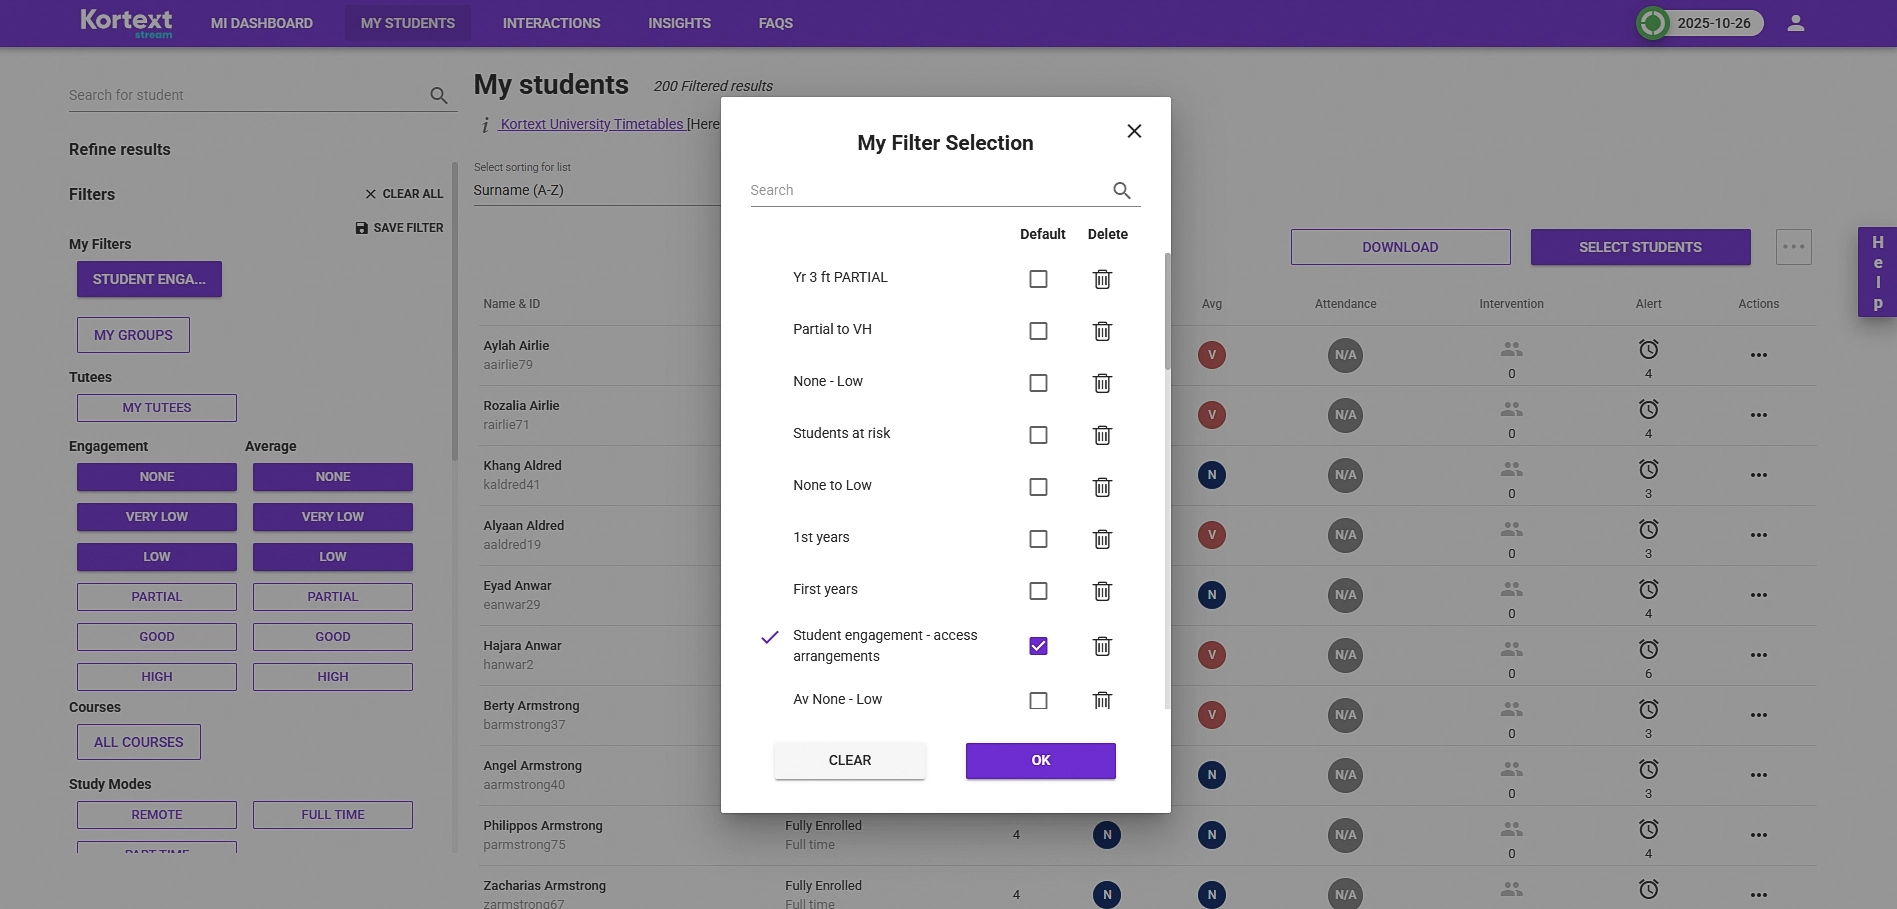Viewport: 1897px width, 909px height.
Task: Delete the '1st years' saved filter
Action: click(x=1102, y=538)
